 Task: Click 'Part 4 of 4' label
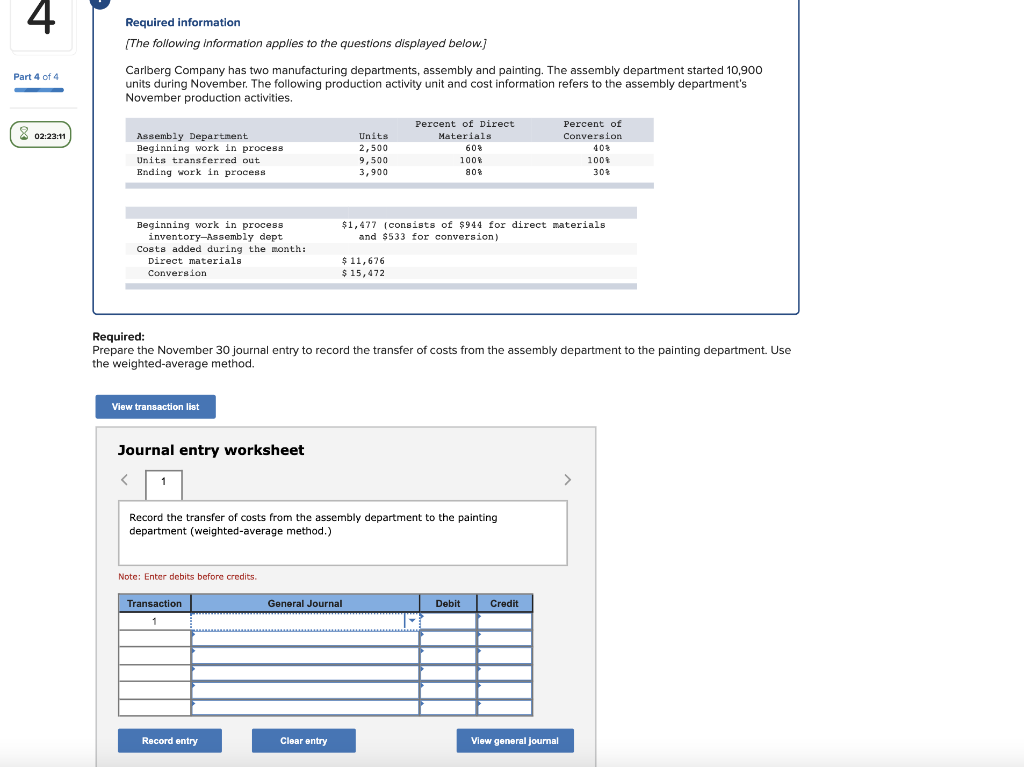click(x=36, y=76)
